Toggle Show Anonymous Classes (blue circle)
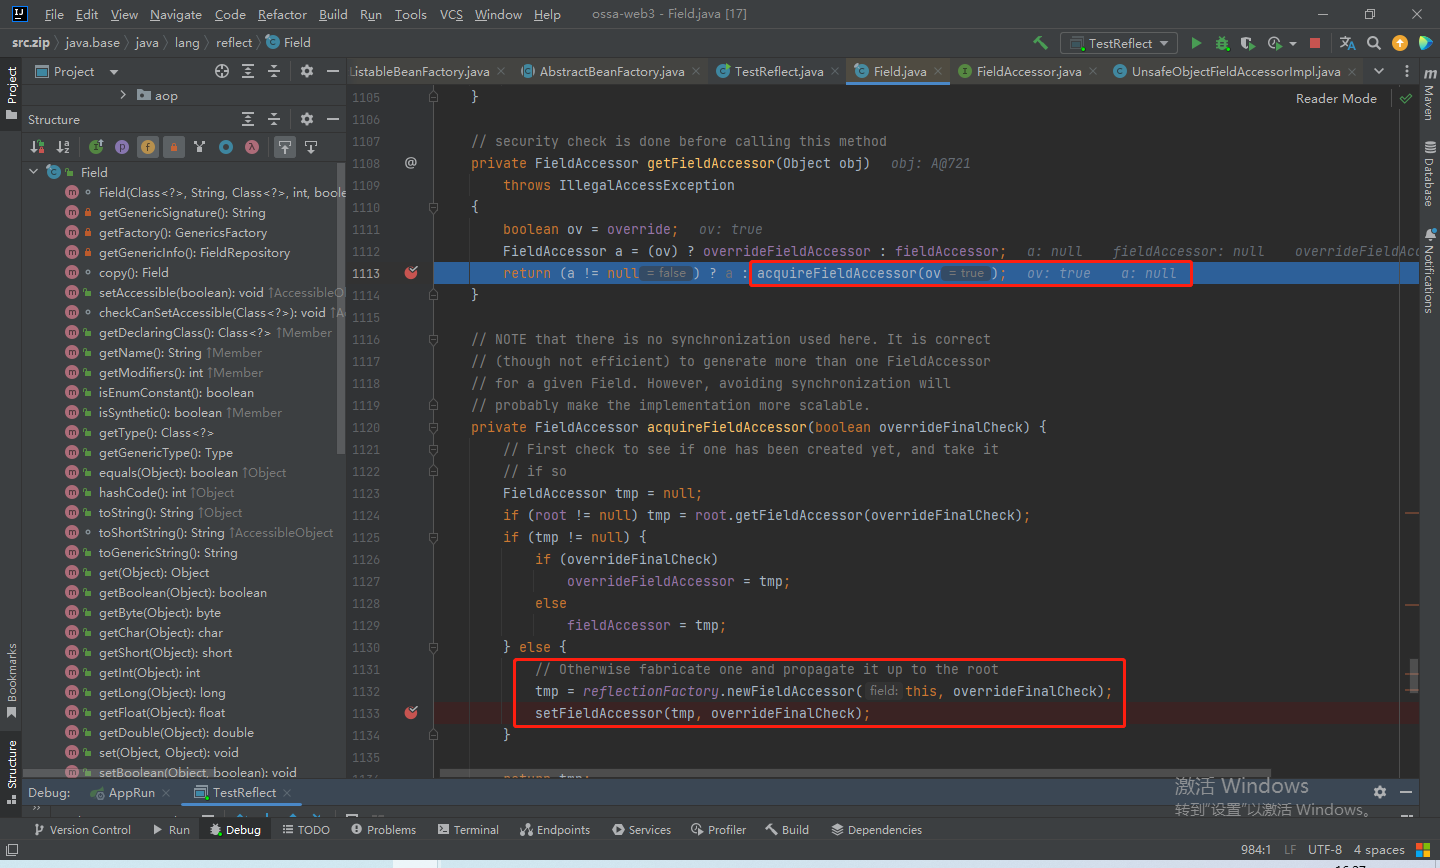Viewport: 1440px width, 868px height. point(226,147)
